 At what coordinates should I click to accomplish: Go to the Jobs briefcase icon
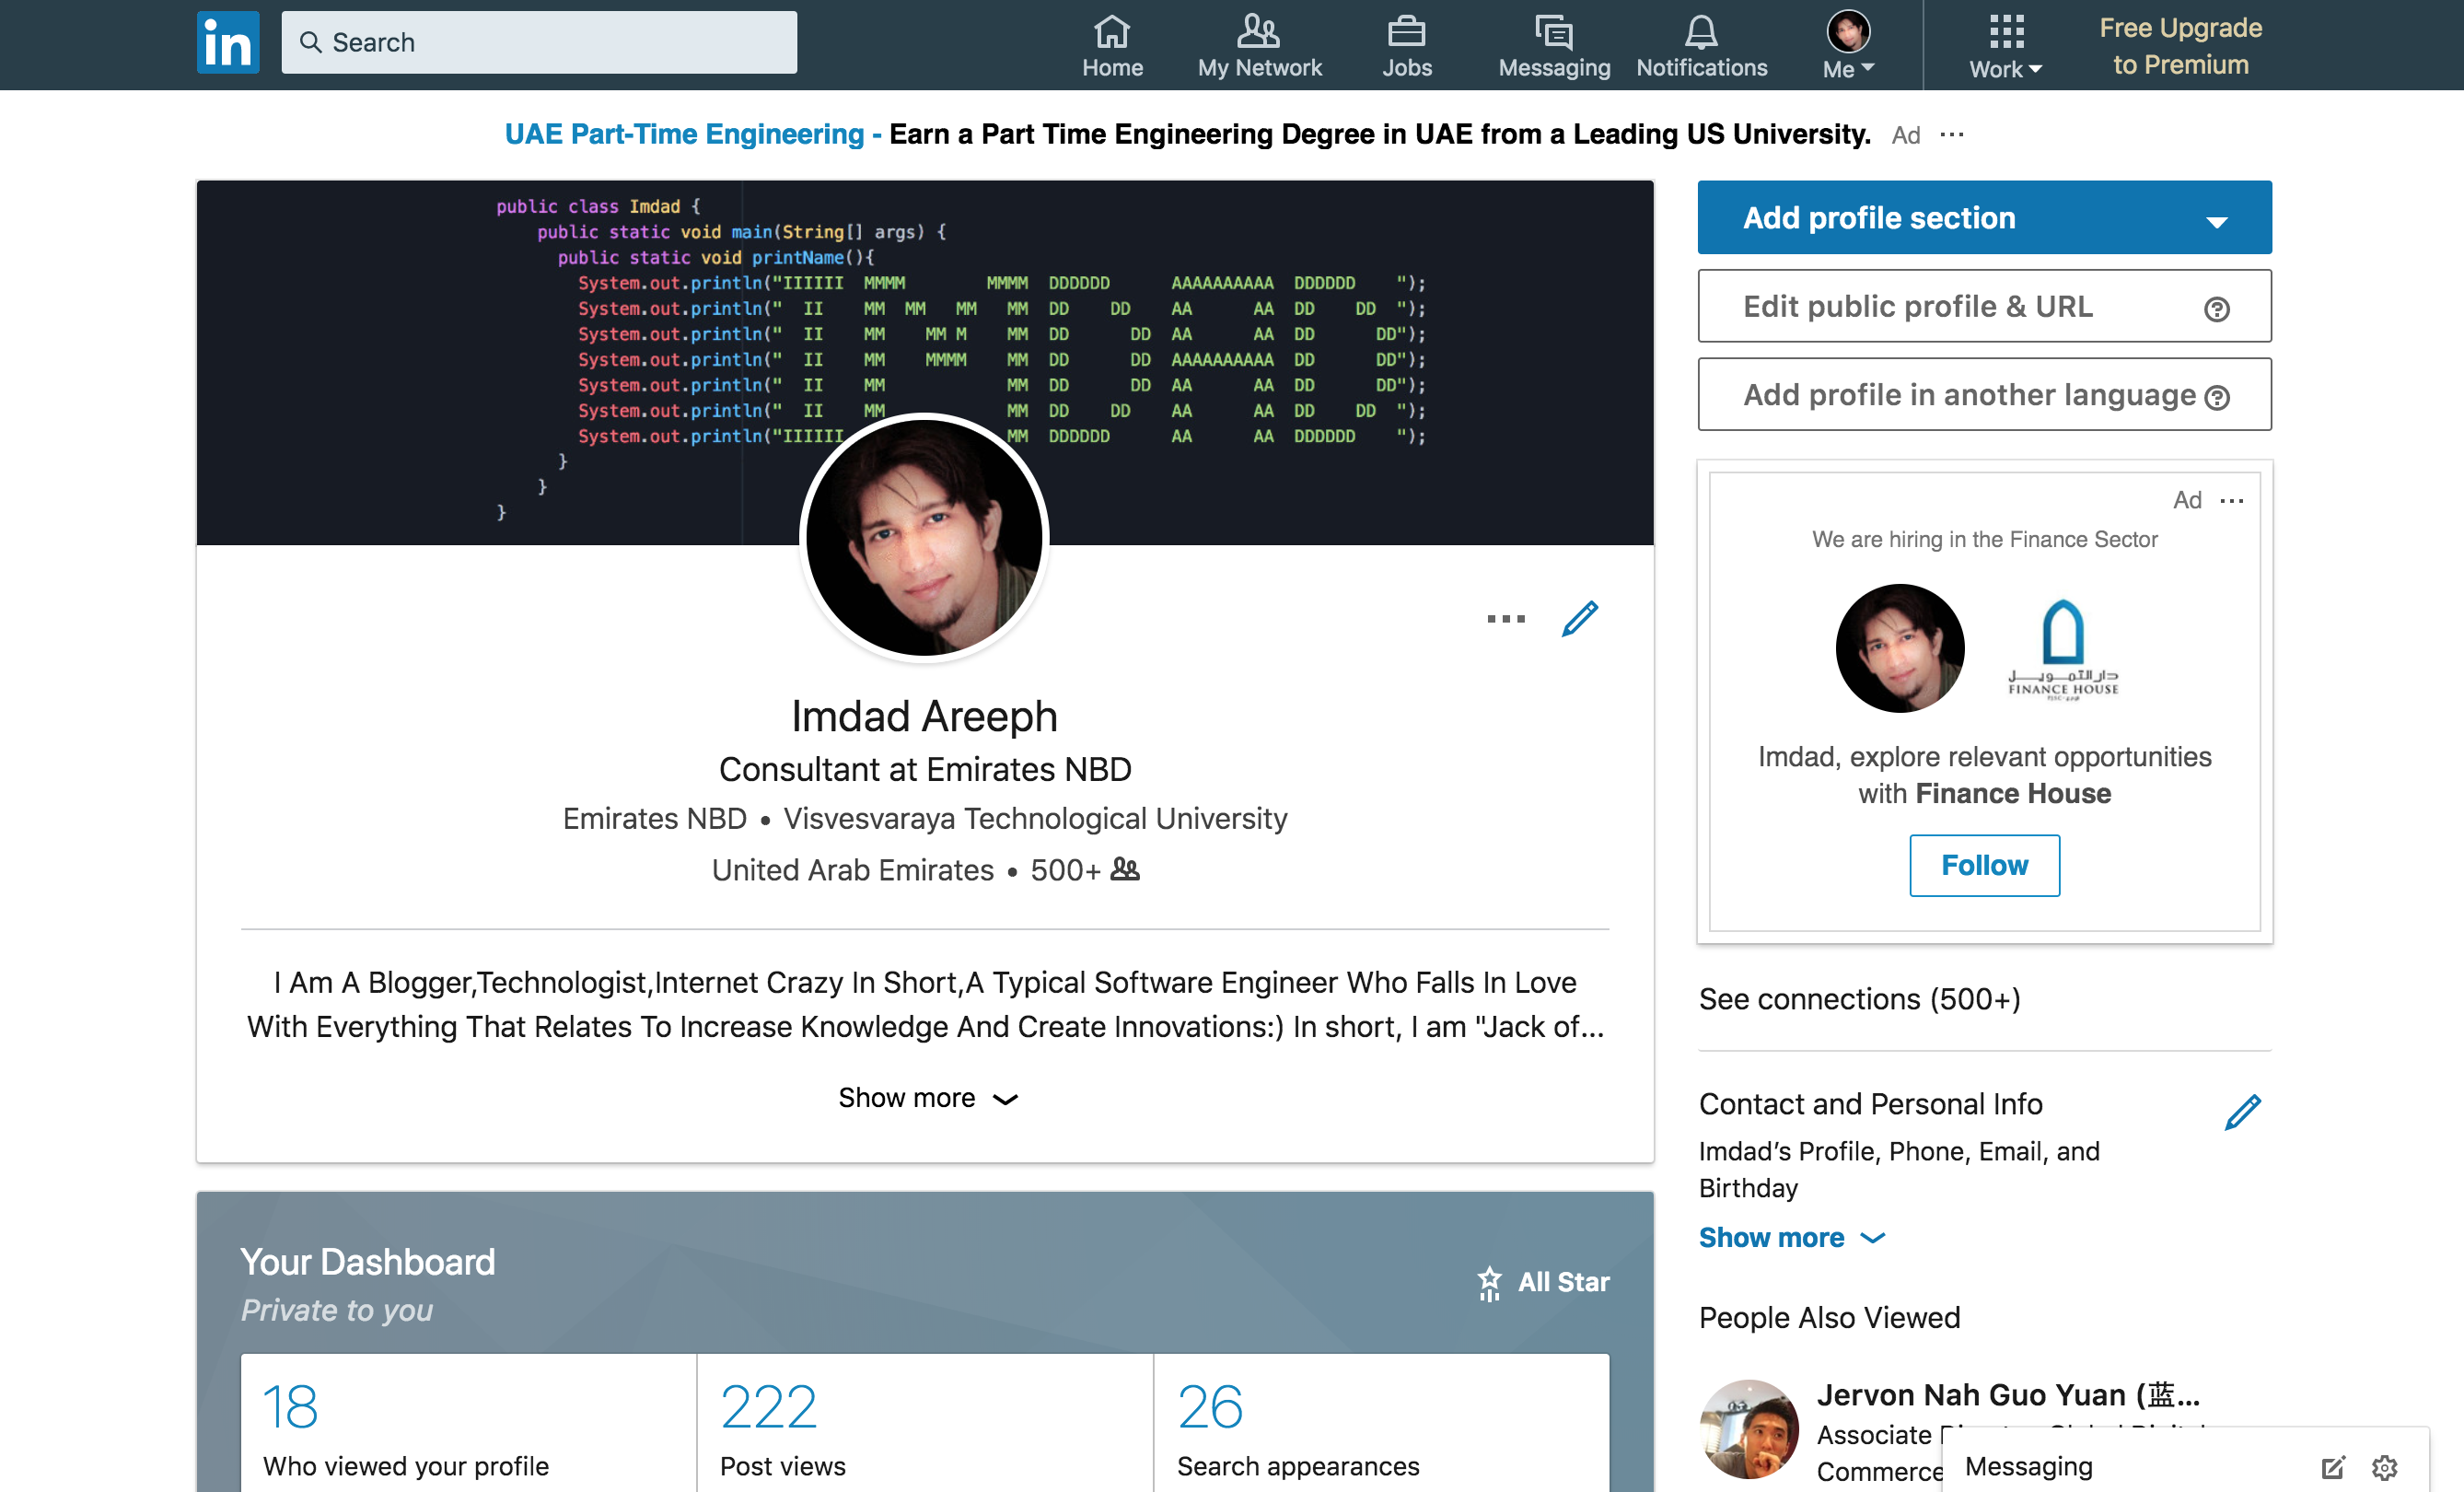click(x=1406, y=33)
